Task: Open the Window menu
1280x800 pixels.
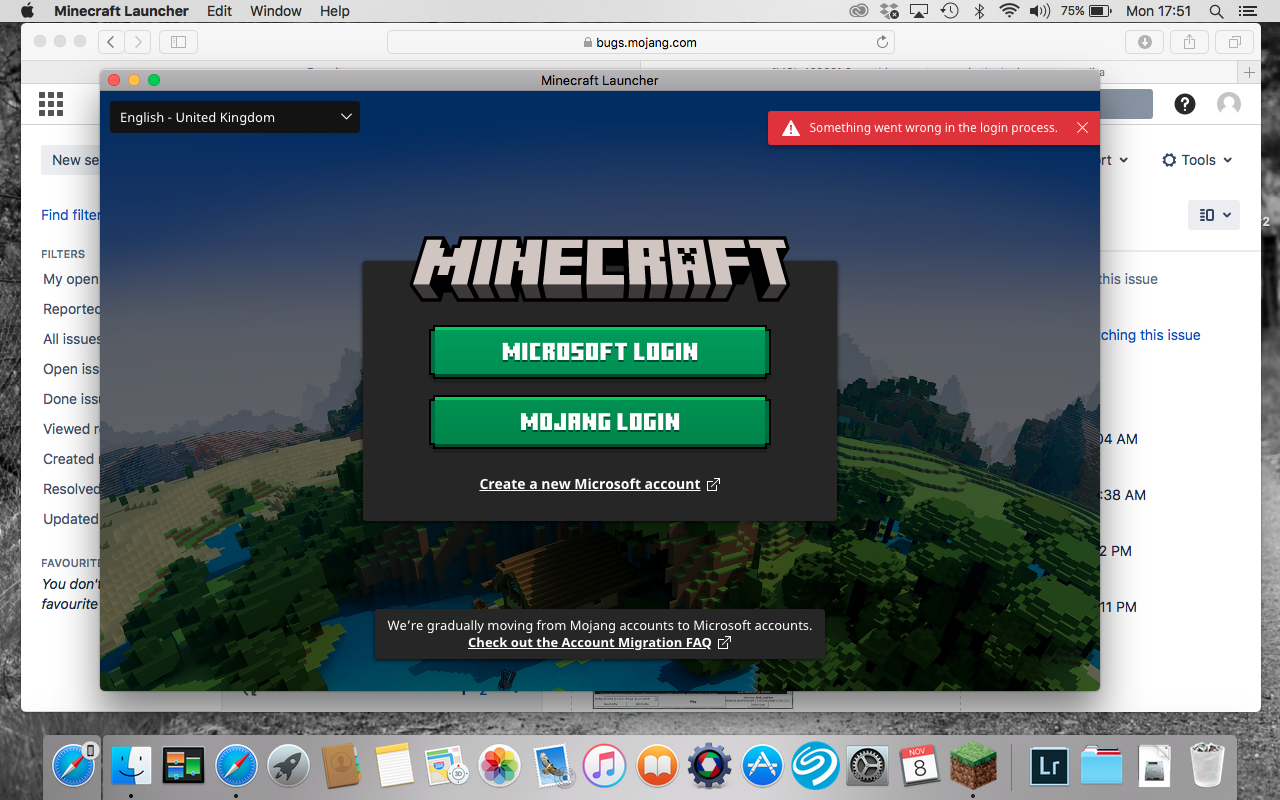Action: (276, 11)
